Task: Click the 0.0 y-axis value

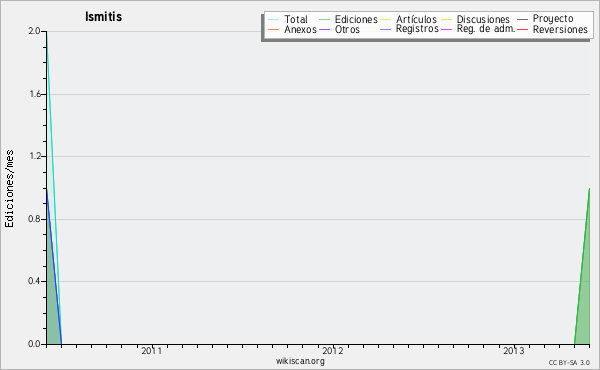Action: pos(34,344)
